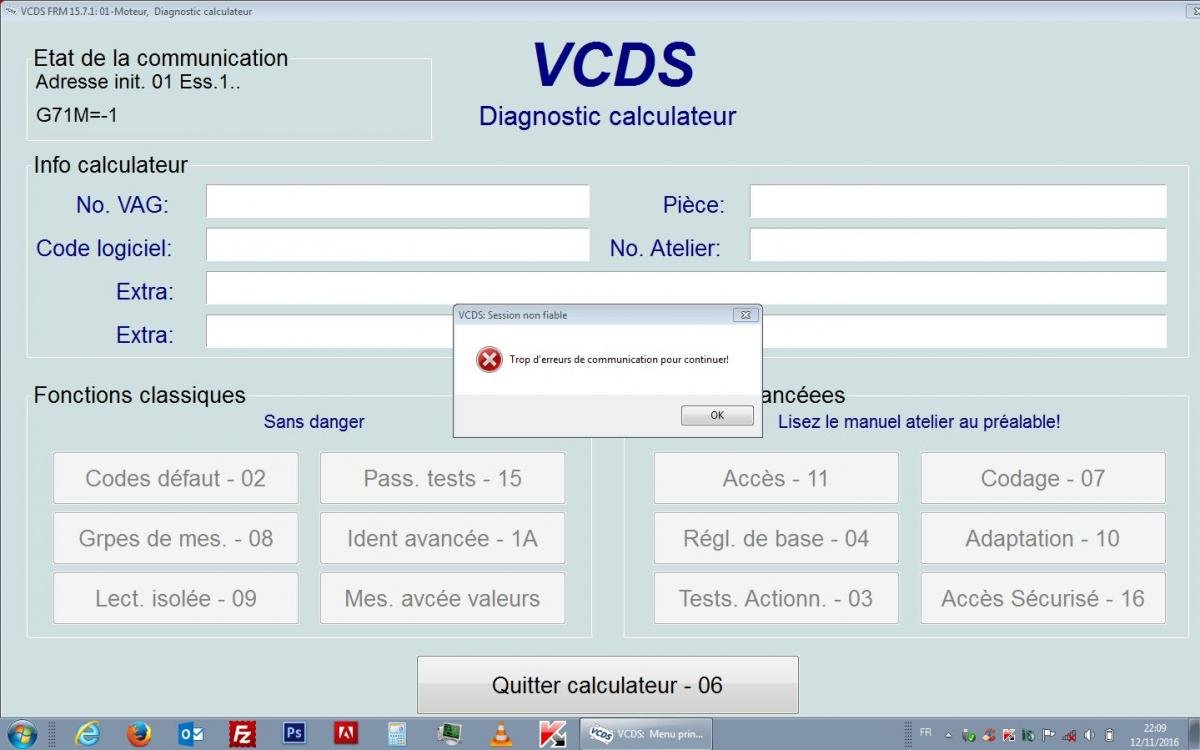Screen dimensions: 1200x750
Task: Open Outlook from the taskbar
Action: (190, 734)
